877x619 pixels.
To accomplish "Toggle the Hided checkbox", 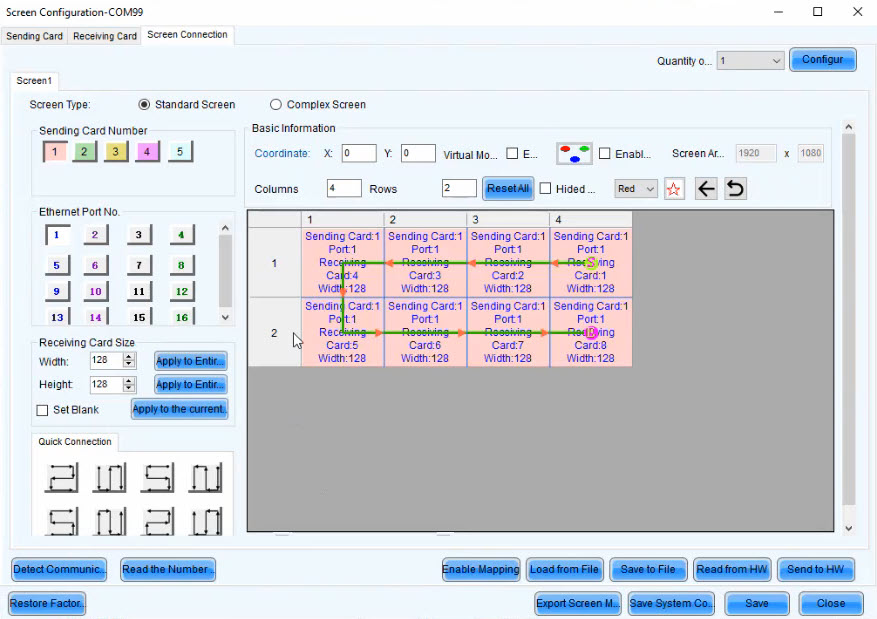I will pyautogui.click(x=545, y=189).
